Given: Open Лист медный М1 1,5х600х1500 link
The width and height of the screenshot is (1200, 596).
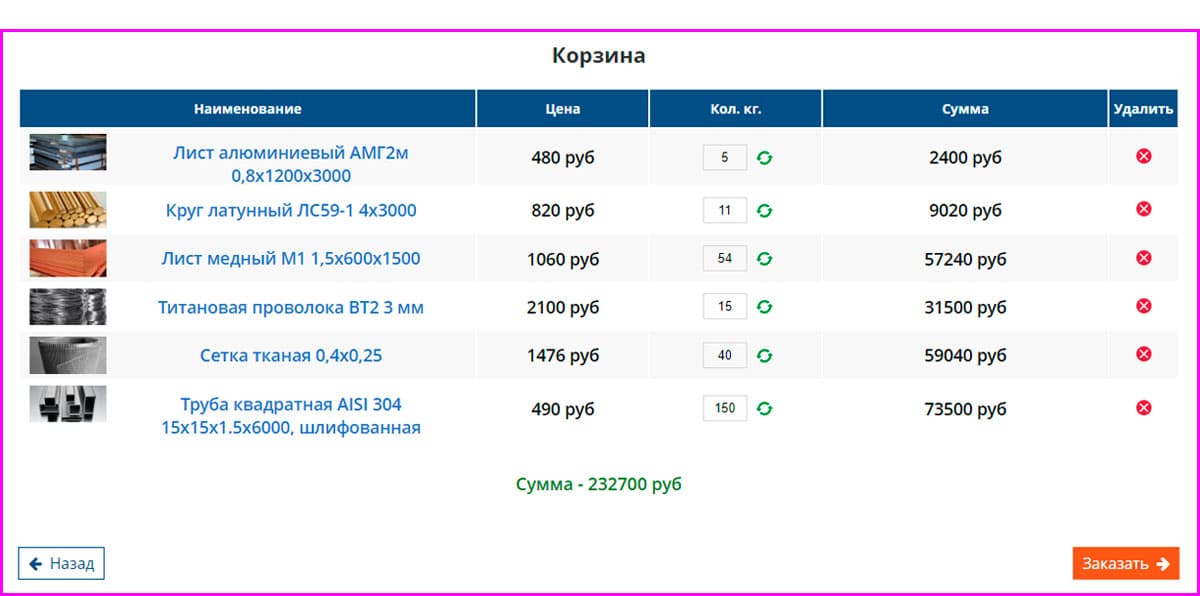Looking at the screenshot, I should [291, 259].
